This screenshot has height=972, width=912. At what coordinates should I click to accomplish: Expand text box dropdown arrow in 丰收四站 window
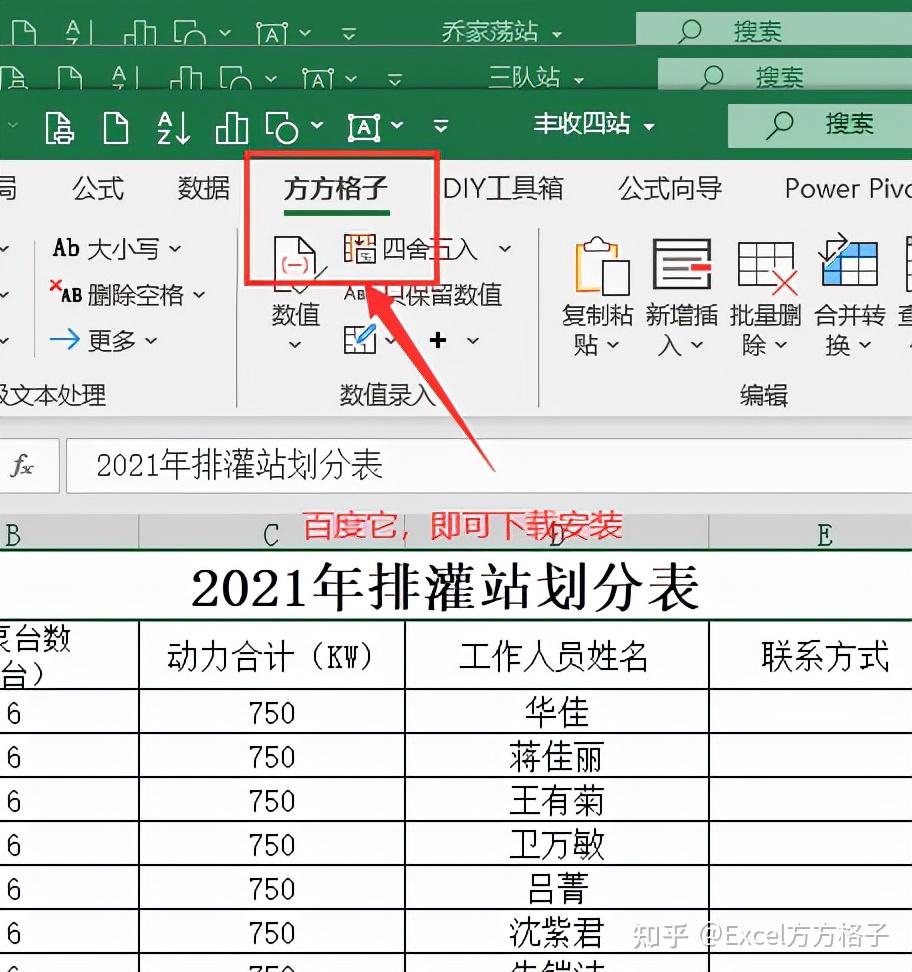[x=397, y=125]
